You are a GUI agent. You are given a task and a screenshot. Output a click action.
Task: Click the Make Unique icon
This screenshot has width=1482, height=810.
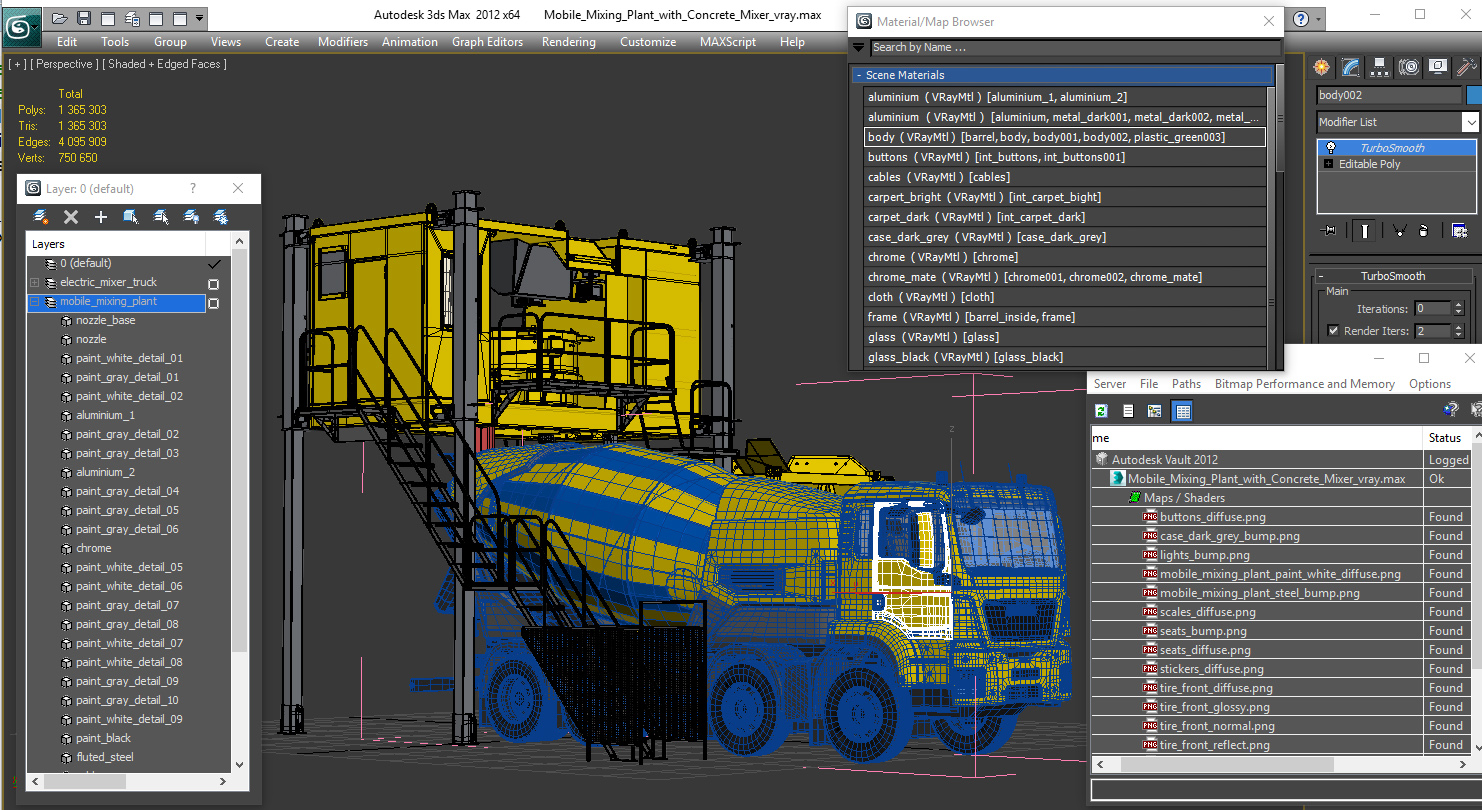coord(1399,231)
